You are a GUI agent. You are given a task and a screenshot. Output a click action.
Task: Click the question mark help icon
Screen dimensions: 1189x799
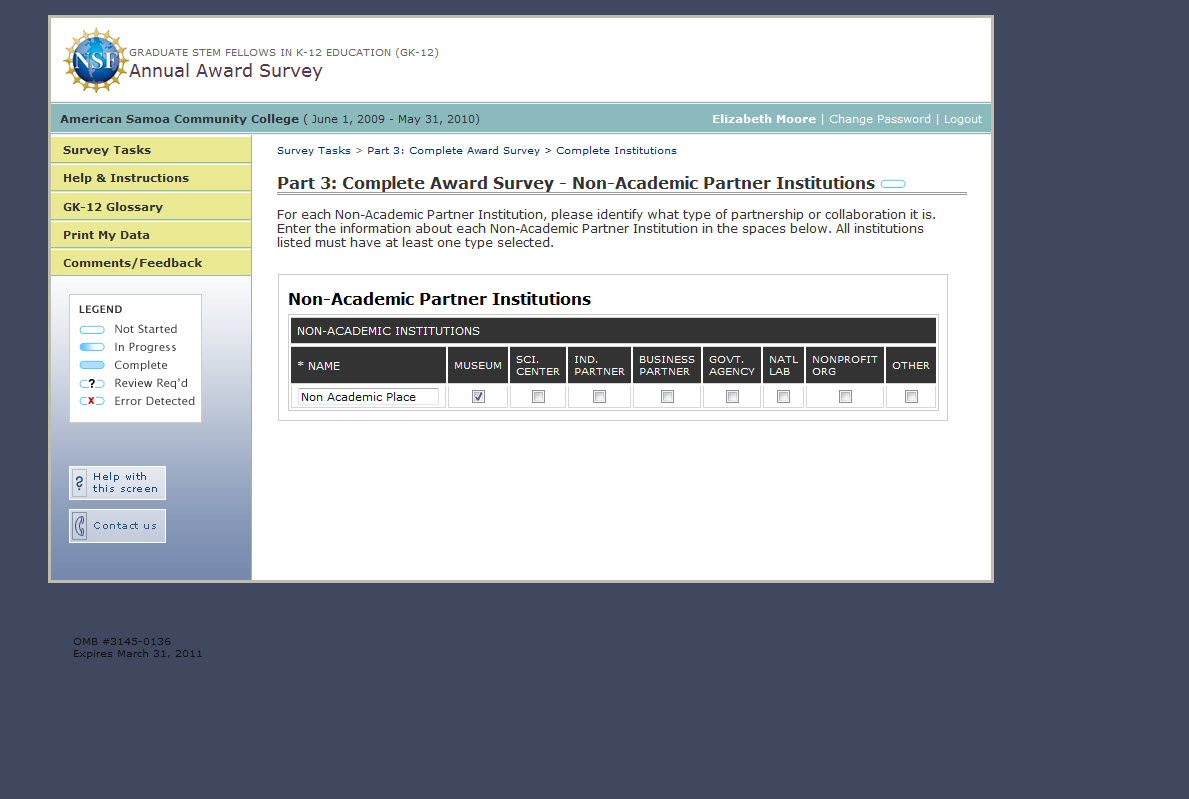[x=80, y=483]
